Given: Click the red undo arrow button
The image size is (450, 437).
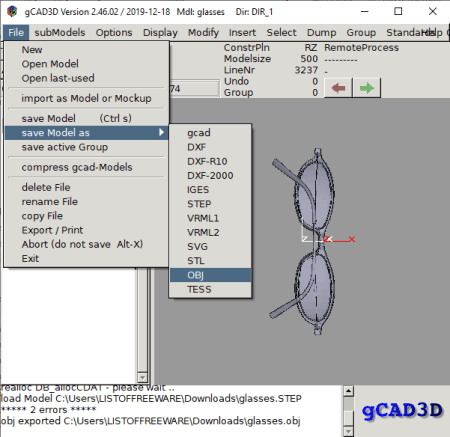Looking at the screenshot, I should [338, 88].
